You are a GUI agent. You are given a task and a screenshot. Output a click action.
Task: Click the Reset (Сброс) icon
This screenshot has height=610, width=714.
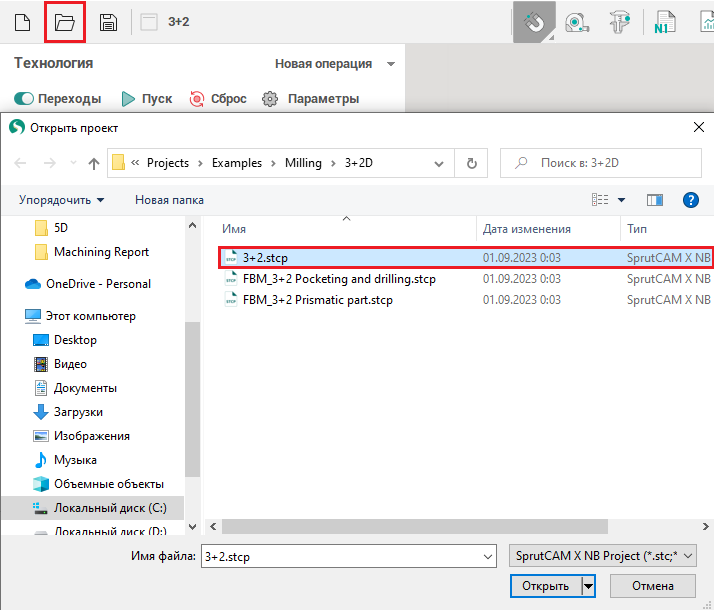click(197, 99)
